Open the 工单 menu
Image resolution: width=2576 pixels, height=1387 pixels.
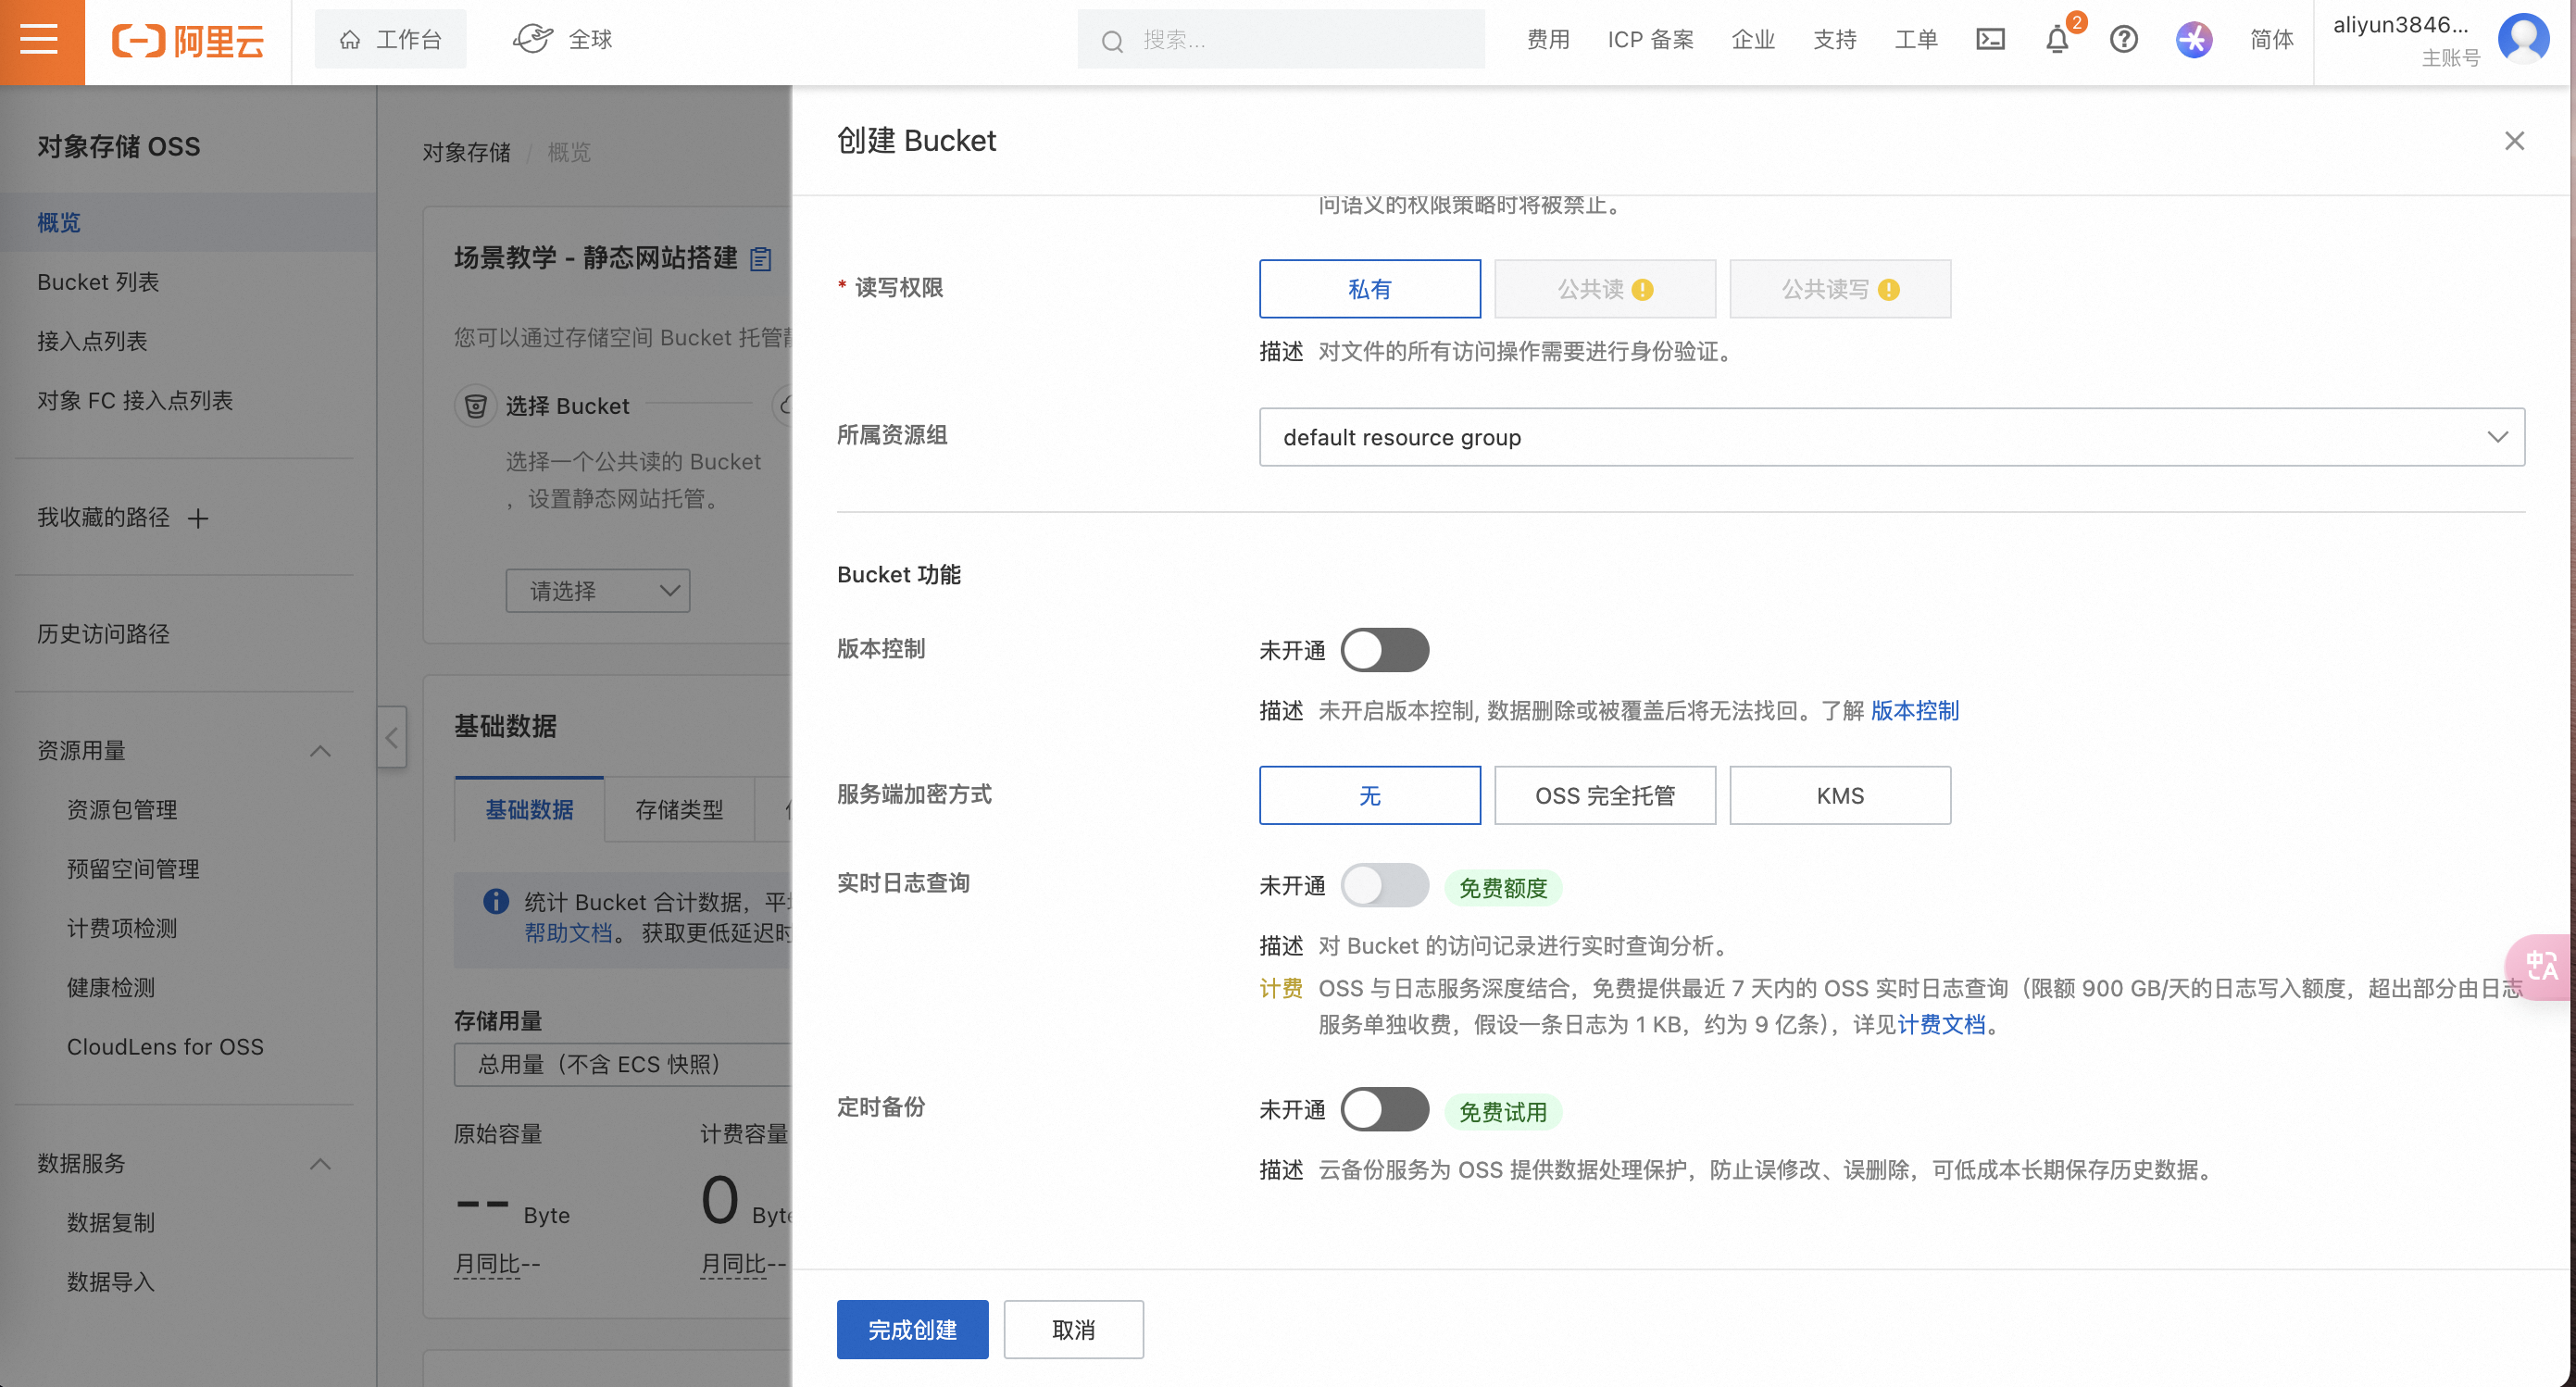coord(1916,40)
